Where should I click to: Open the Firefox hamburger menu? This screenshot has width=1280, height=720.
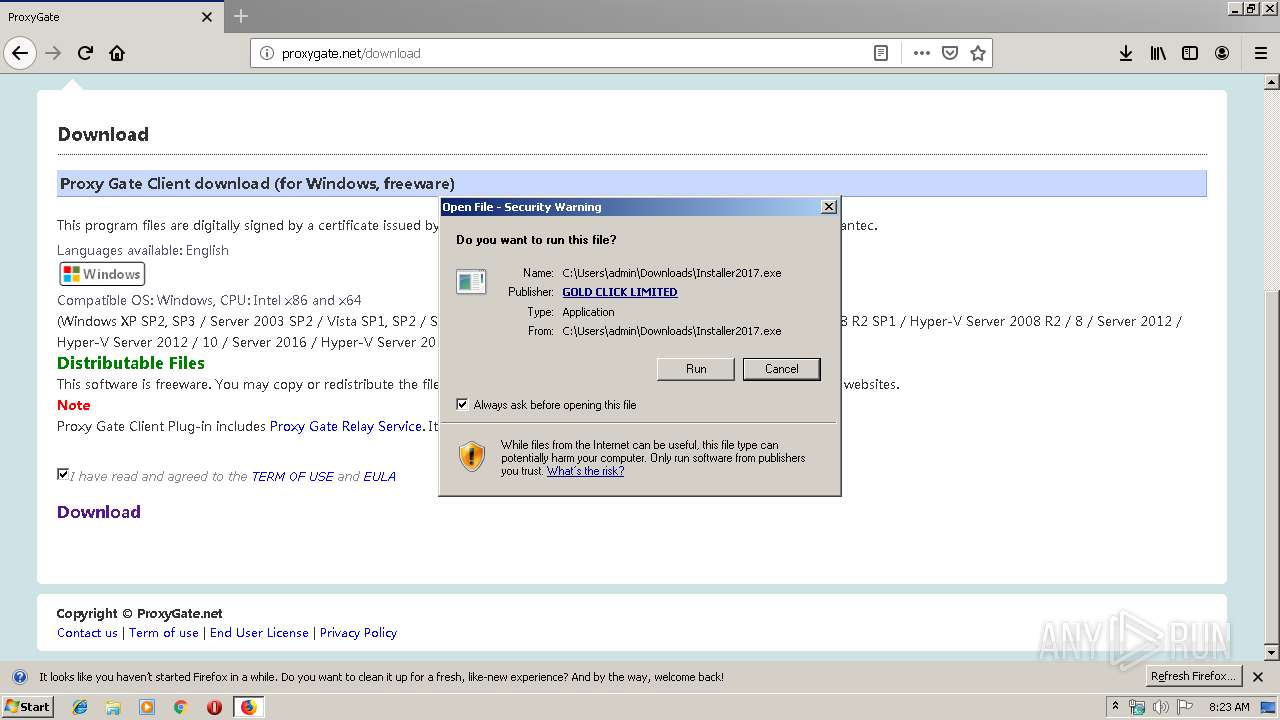(x=1261, y=53)
